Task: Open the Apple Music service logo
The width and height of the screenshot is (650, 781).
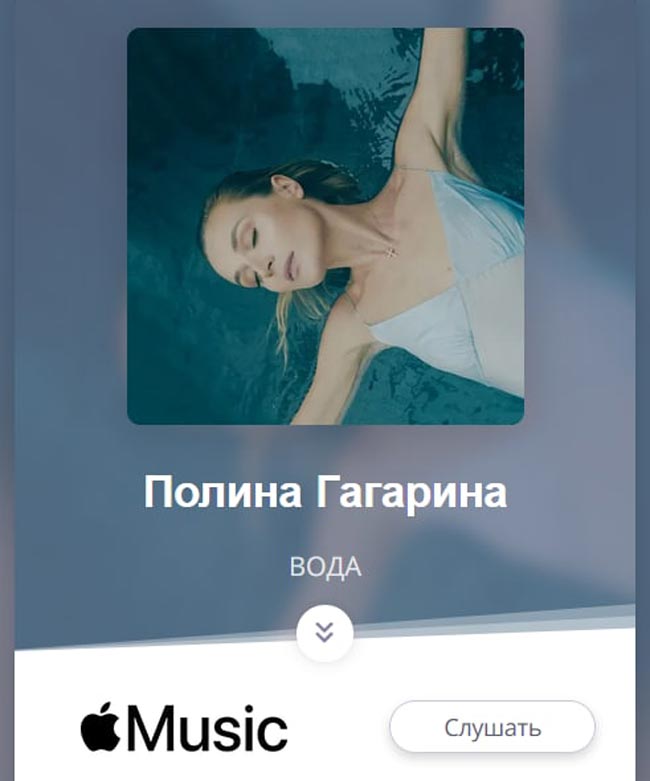Action: click(184, 727)
